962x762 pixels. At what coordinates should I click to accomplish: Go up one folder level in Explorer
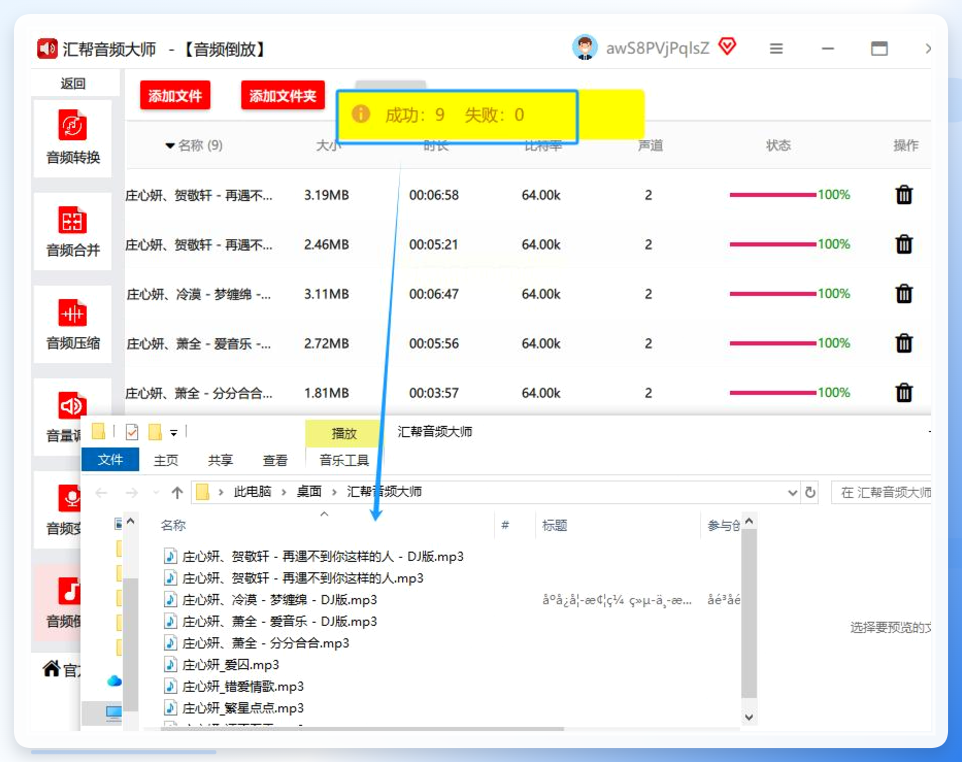[177, 492]
